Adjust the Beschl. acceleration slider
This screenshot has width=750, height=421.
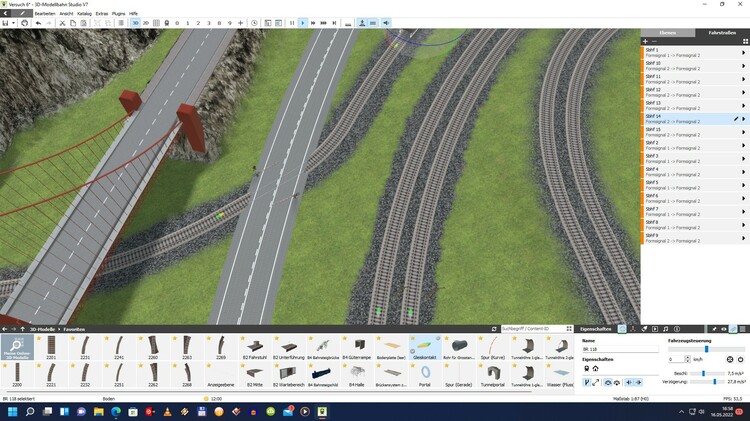point(707,373)
